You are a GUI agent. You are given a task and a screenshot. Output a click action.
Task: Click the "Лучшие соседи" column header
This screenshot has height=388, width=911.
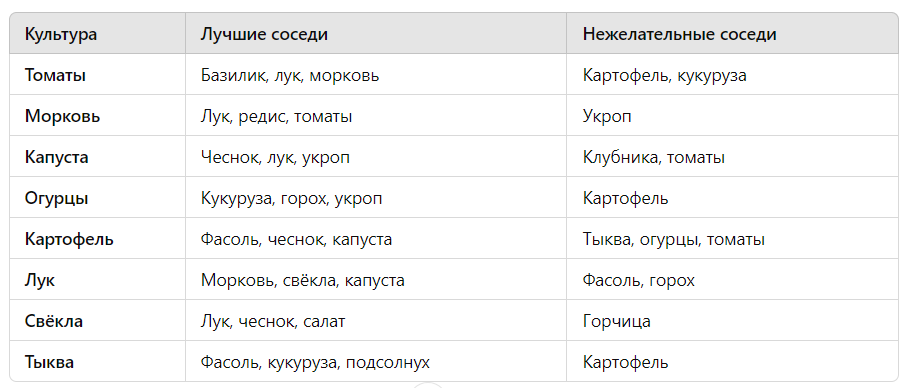[x=264, y=34]
